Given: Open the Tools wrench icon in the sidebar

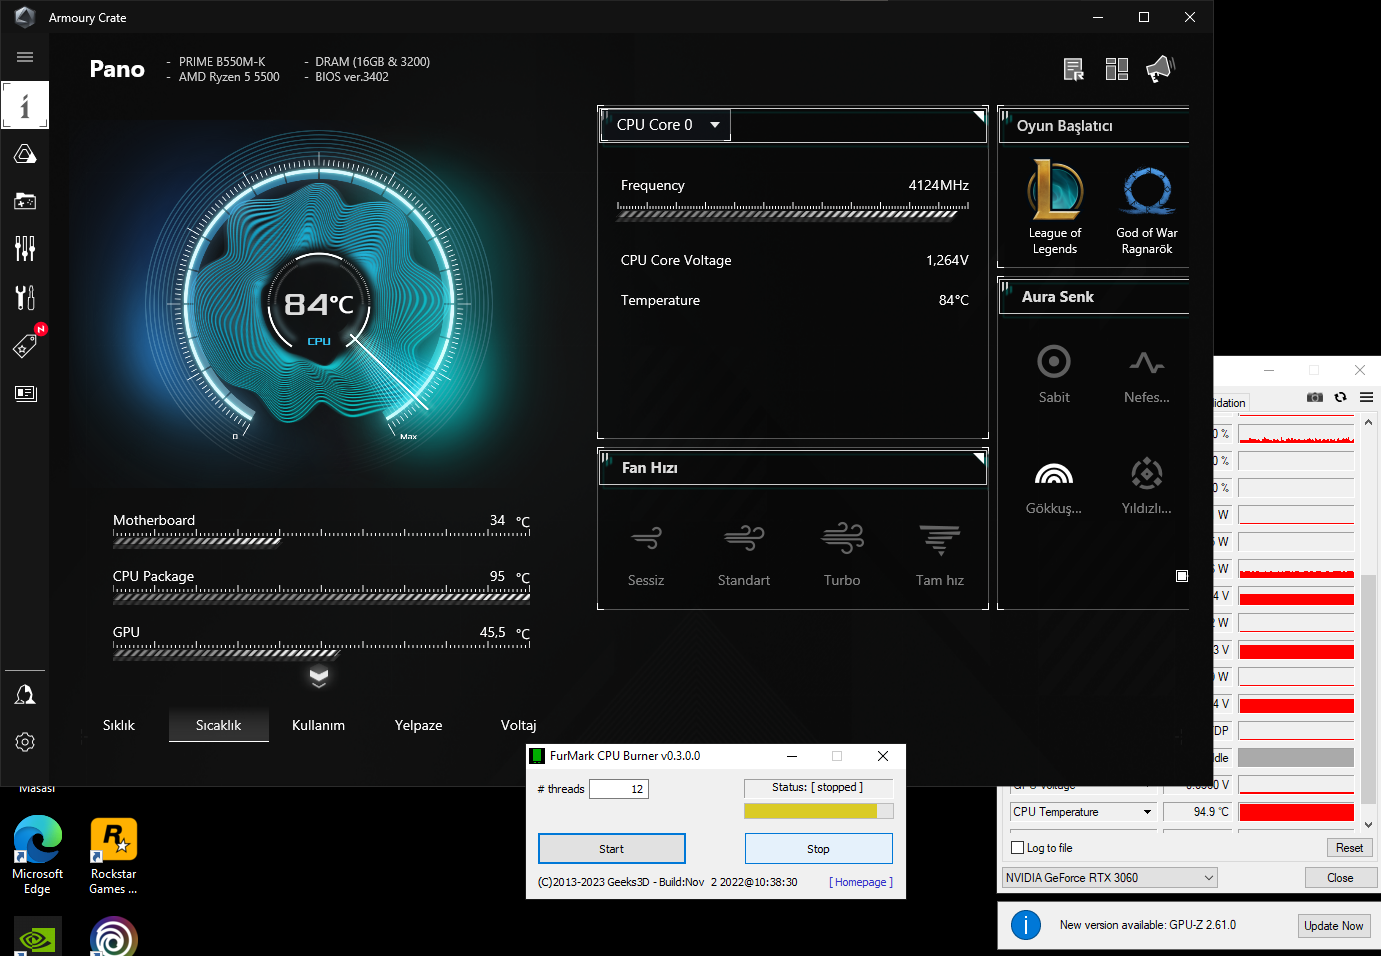Looking at the screenshot, I should 25,297.
